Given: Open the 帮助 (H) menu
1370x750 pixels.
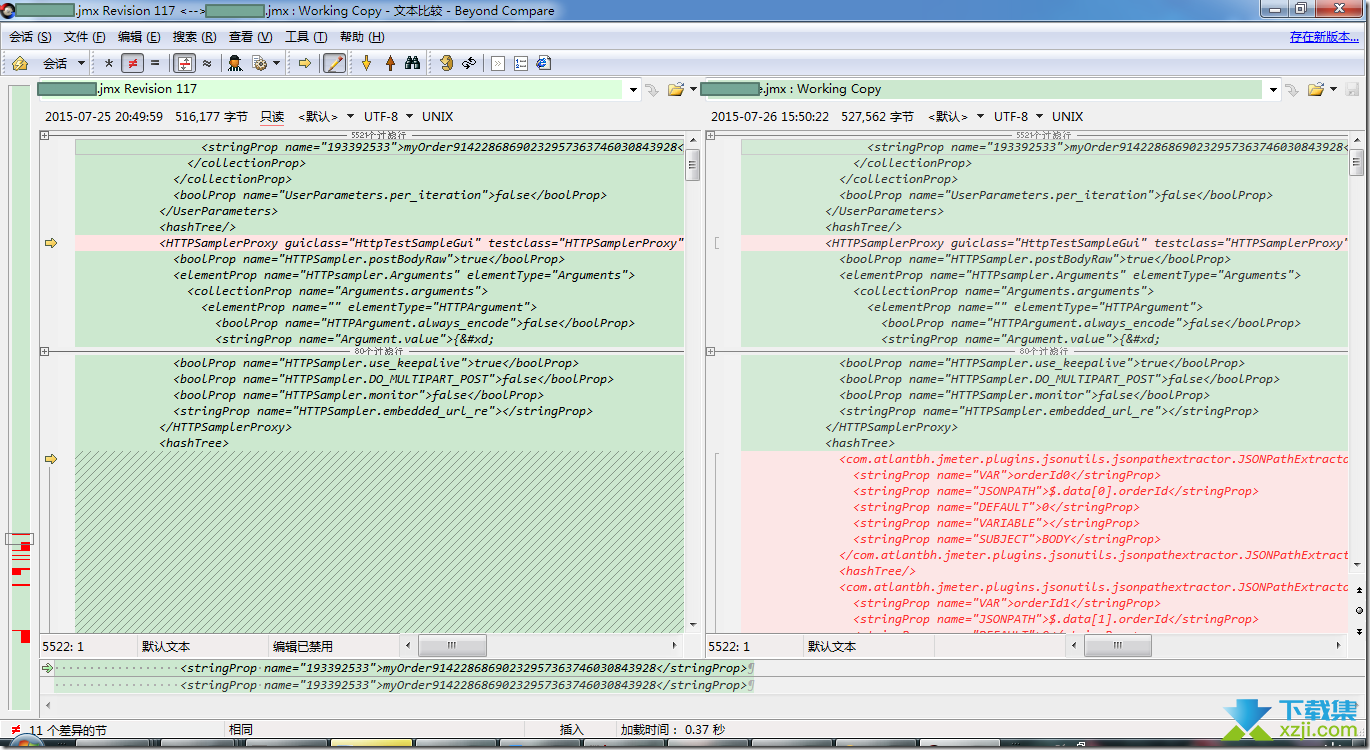Looking at the screenshot, I should (361, 37).
